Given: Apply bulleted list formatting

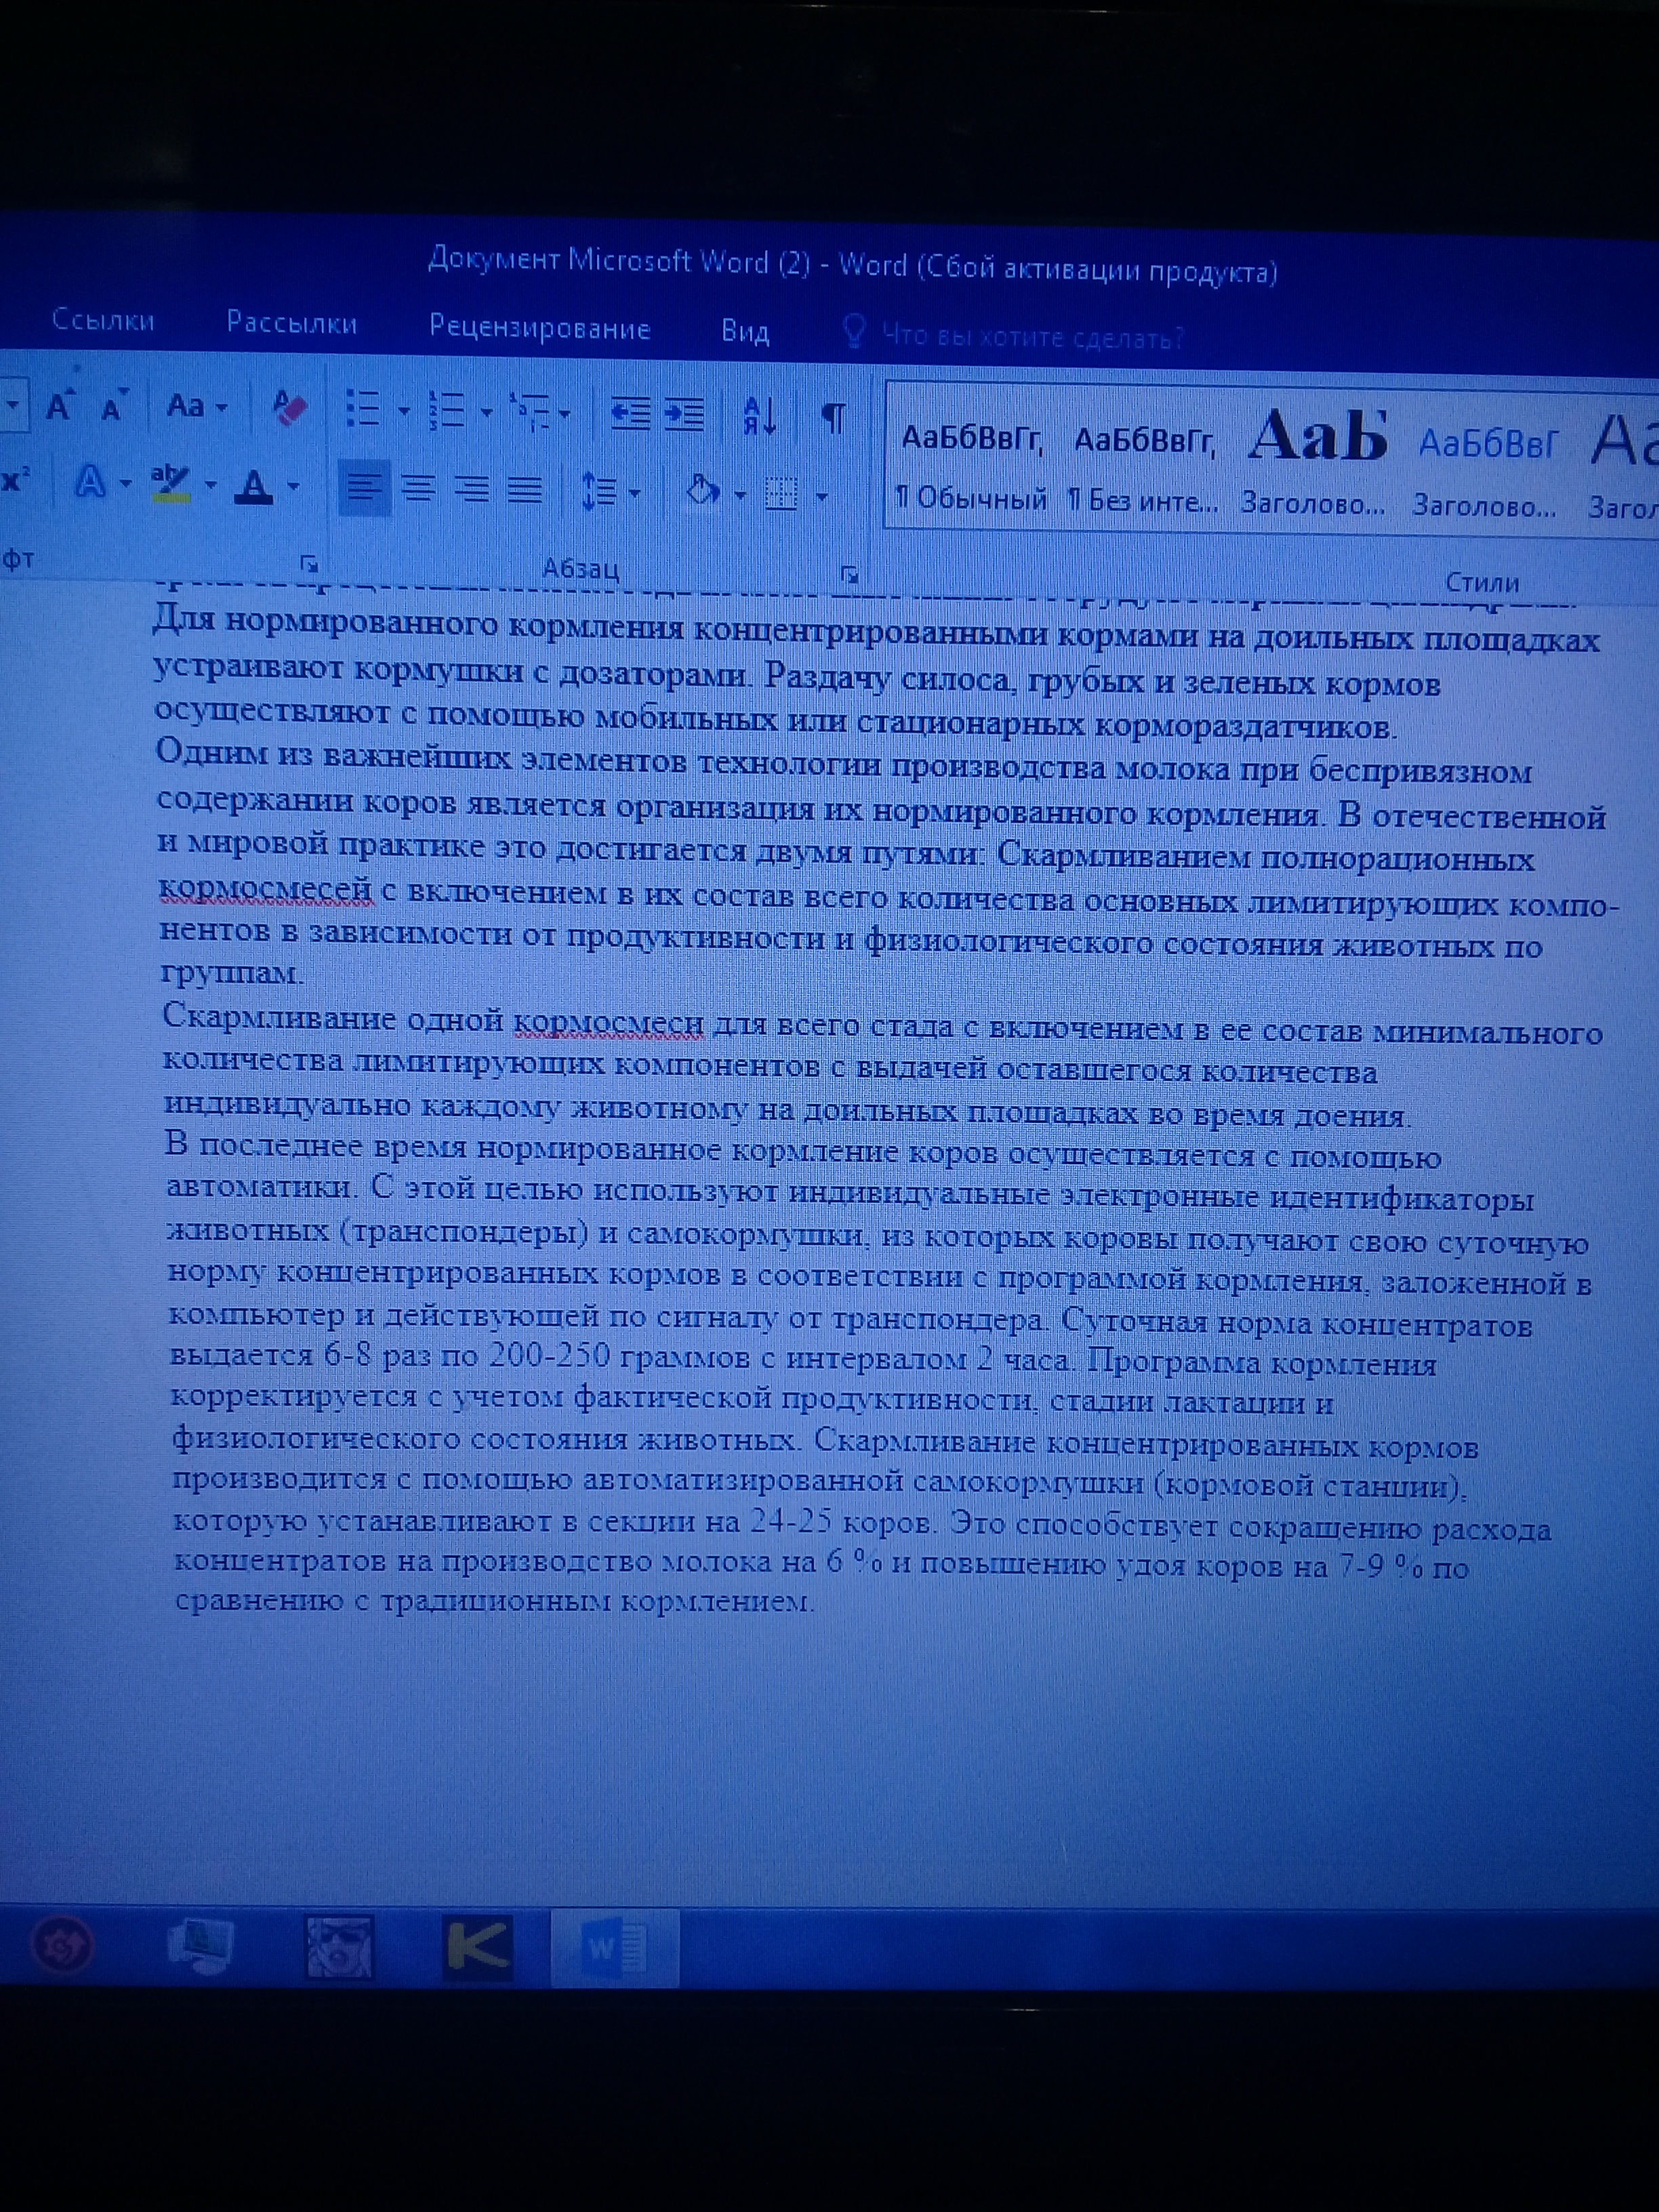Looking at the screenshot, I should click(362, 409).
